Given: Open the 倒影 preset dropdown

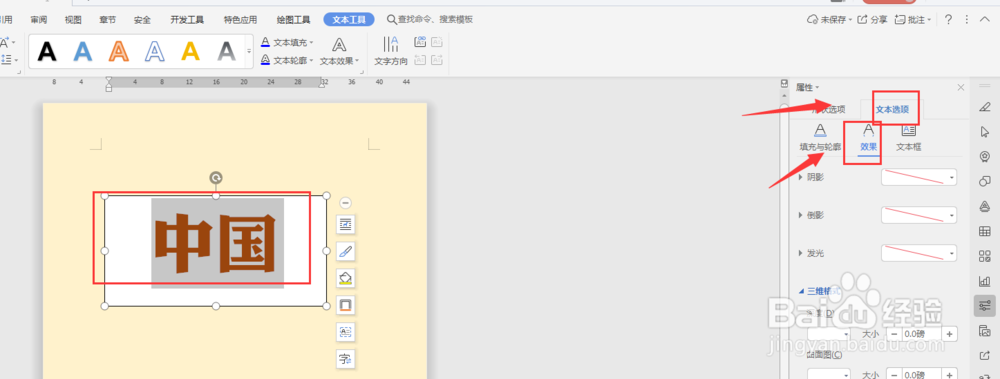Looking at the screenshot, I should [x=919, y=215].
